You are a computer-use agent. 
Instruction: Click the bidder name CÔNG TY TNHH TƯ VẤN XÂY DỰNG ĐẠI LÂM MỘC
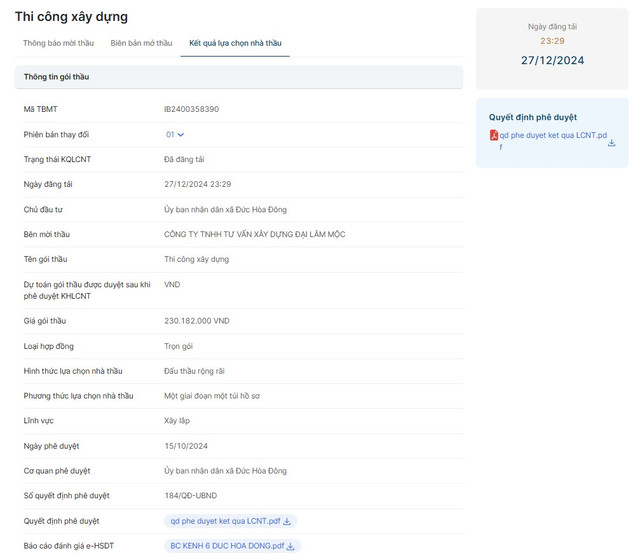254,234
